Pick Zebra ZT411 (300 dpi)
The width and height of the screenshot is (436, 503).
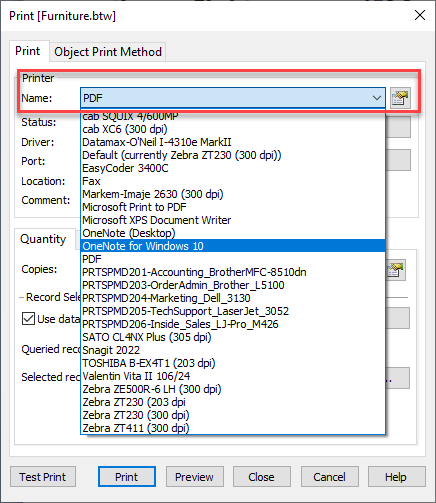(x=233, y=428)
